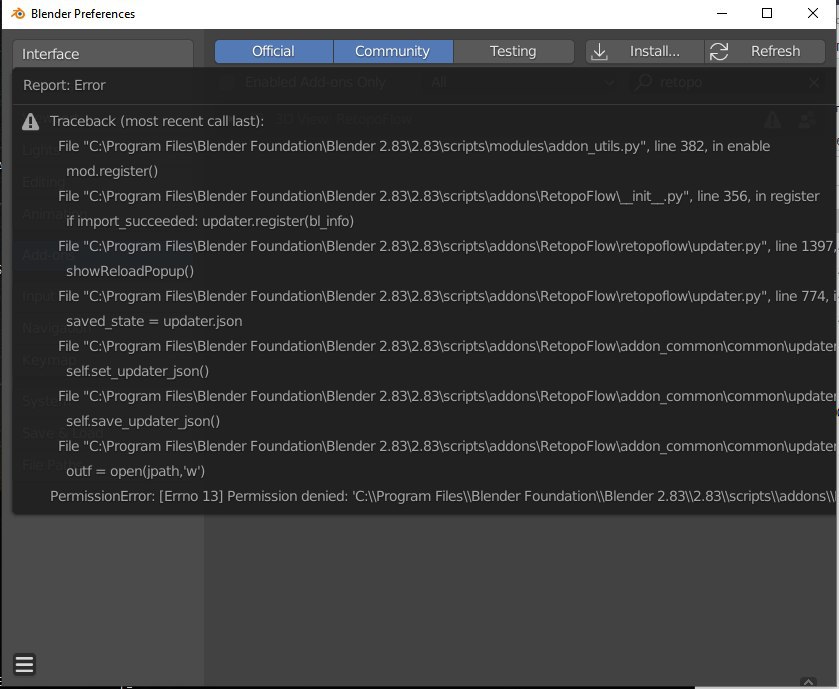Click the warning triangle icon beside Traceback
839x689 pixels.
point(30,121)
